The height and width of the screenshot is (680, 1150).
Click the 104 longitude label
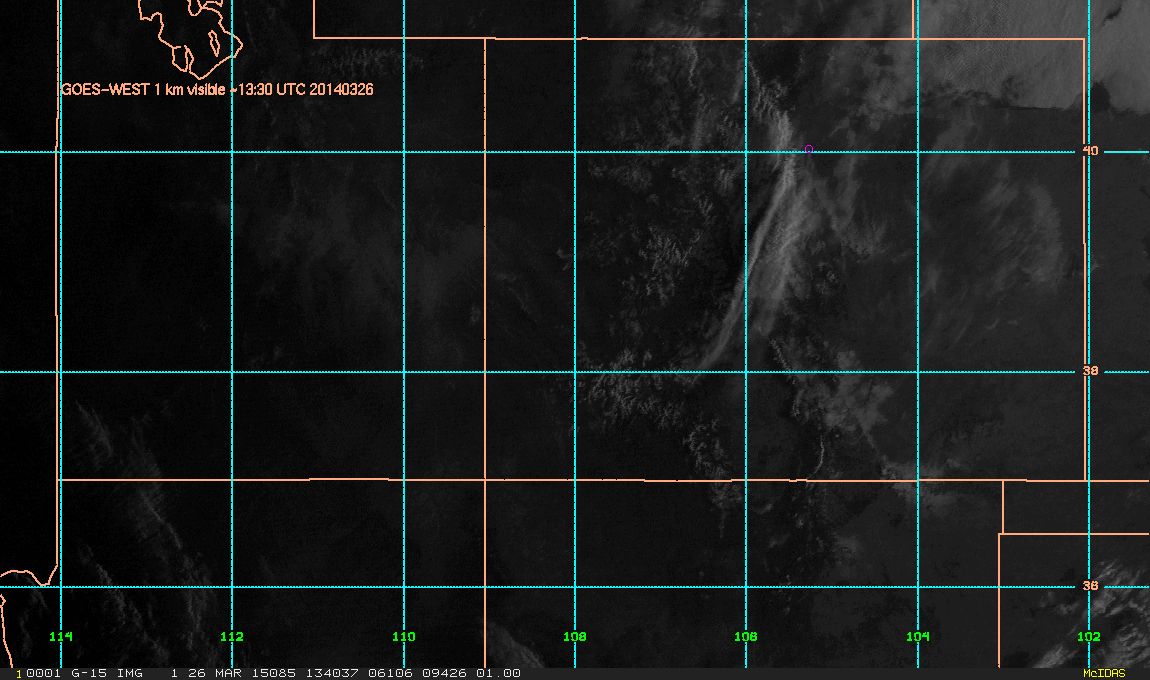tap(918, 636)
